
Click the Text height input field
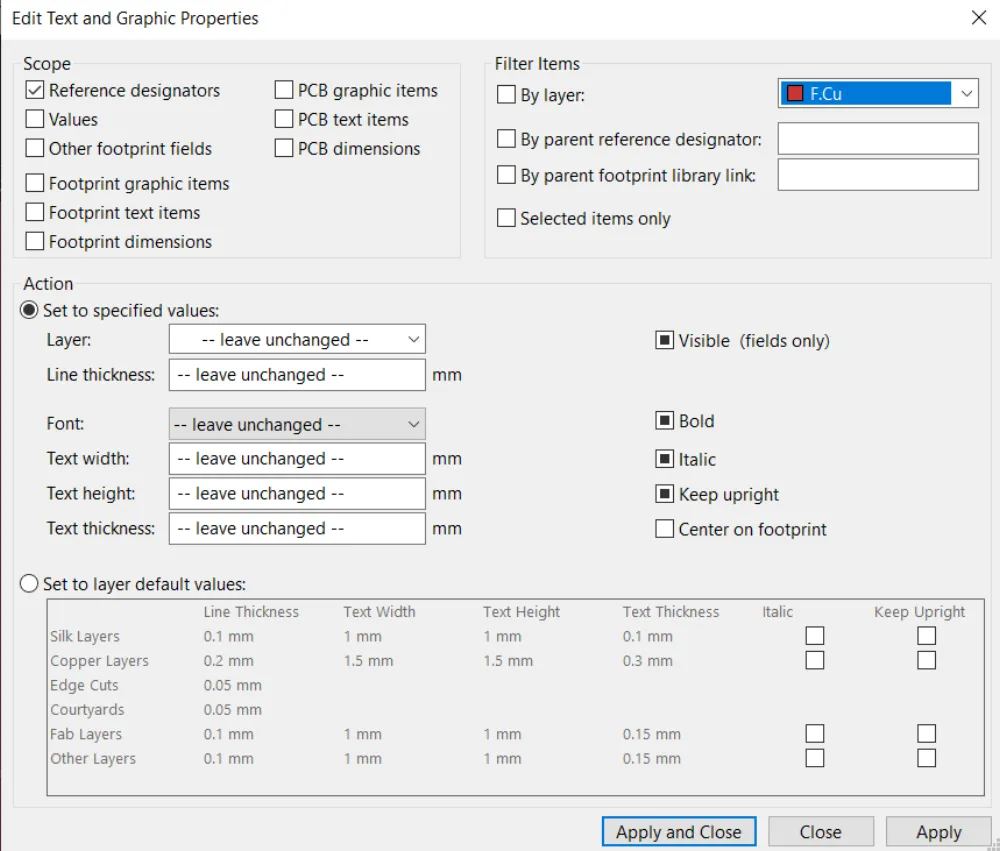(x=297, y=494)
